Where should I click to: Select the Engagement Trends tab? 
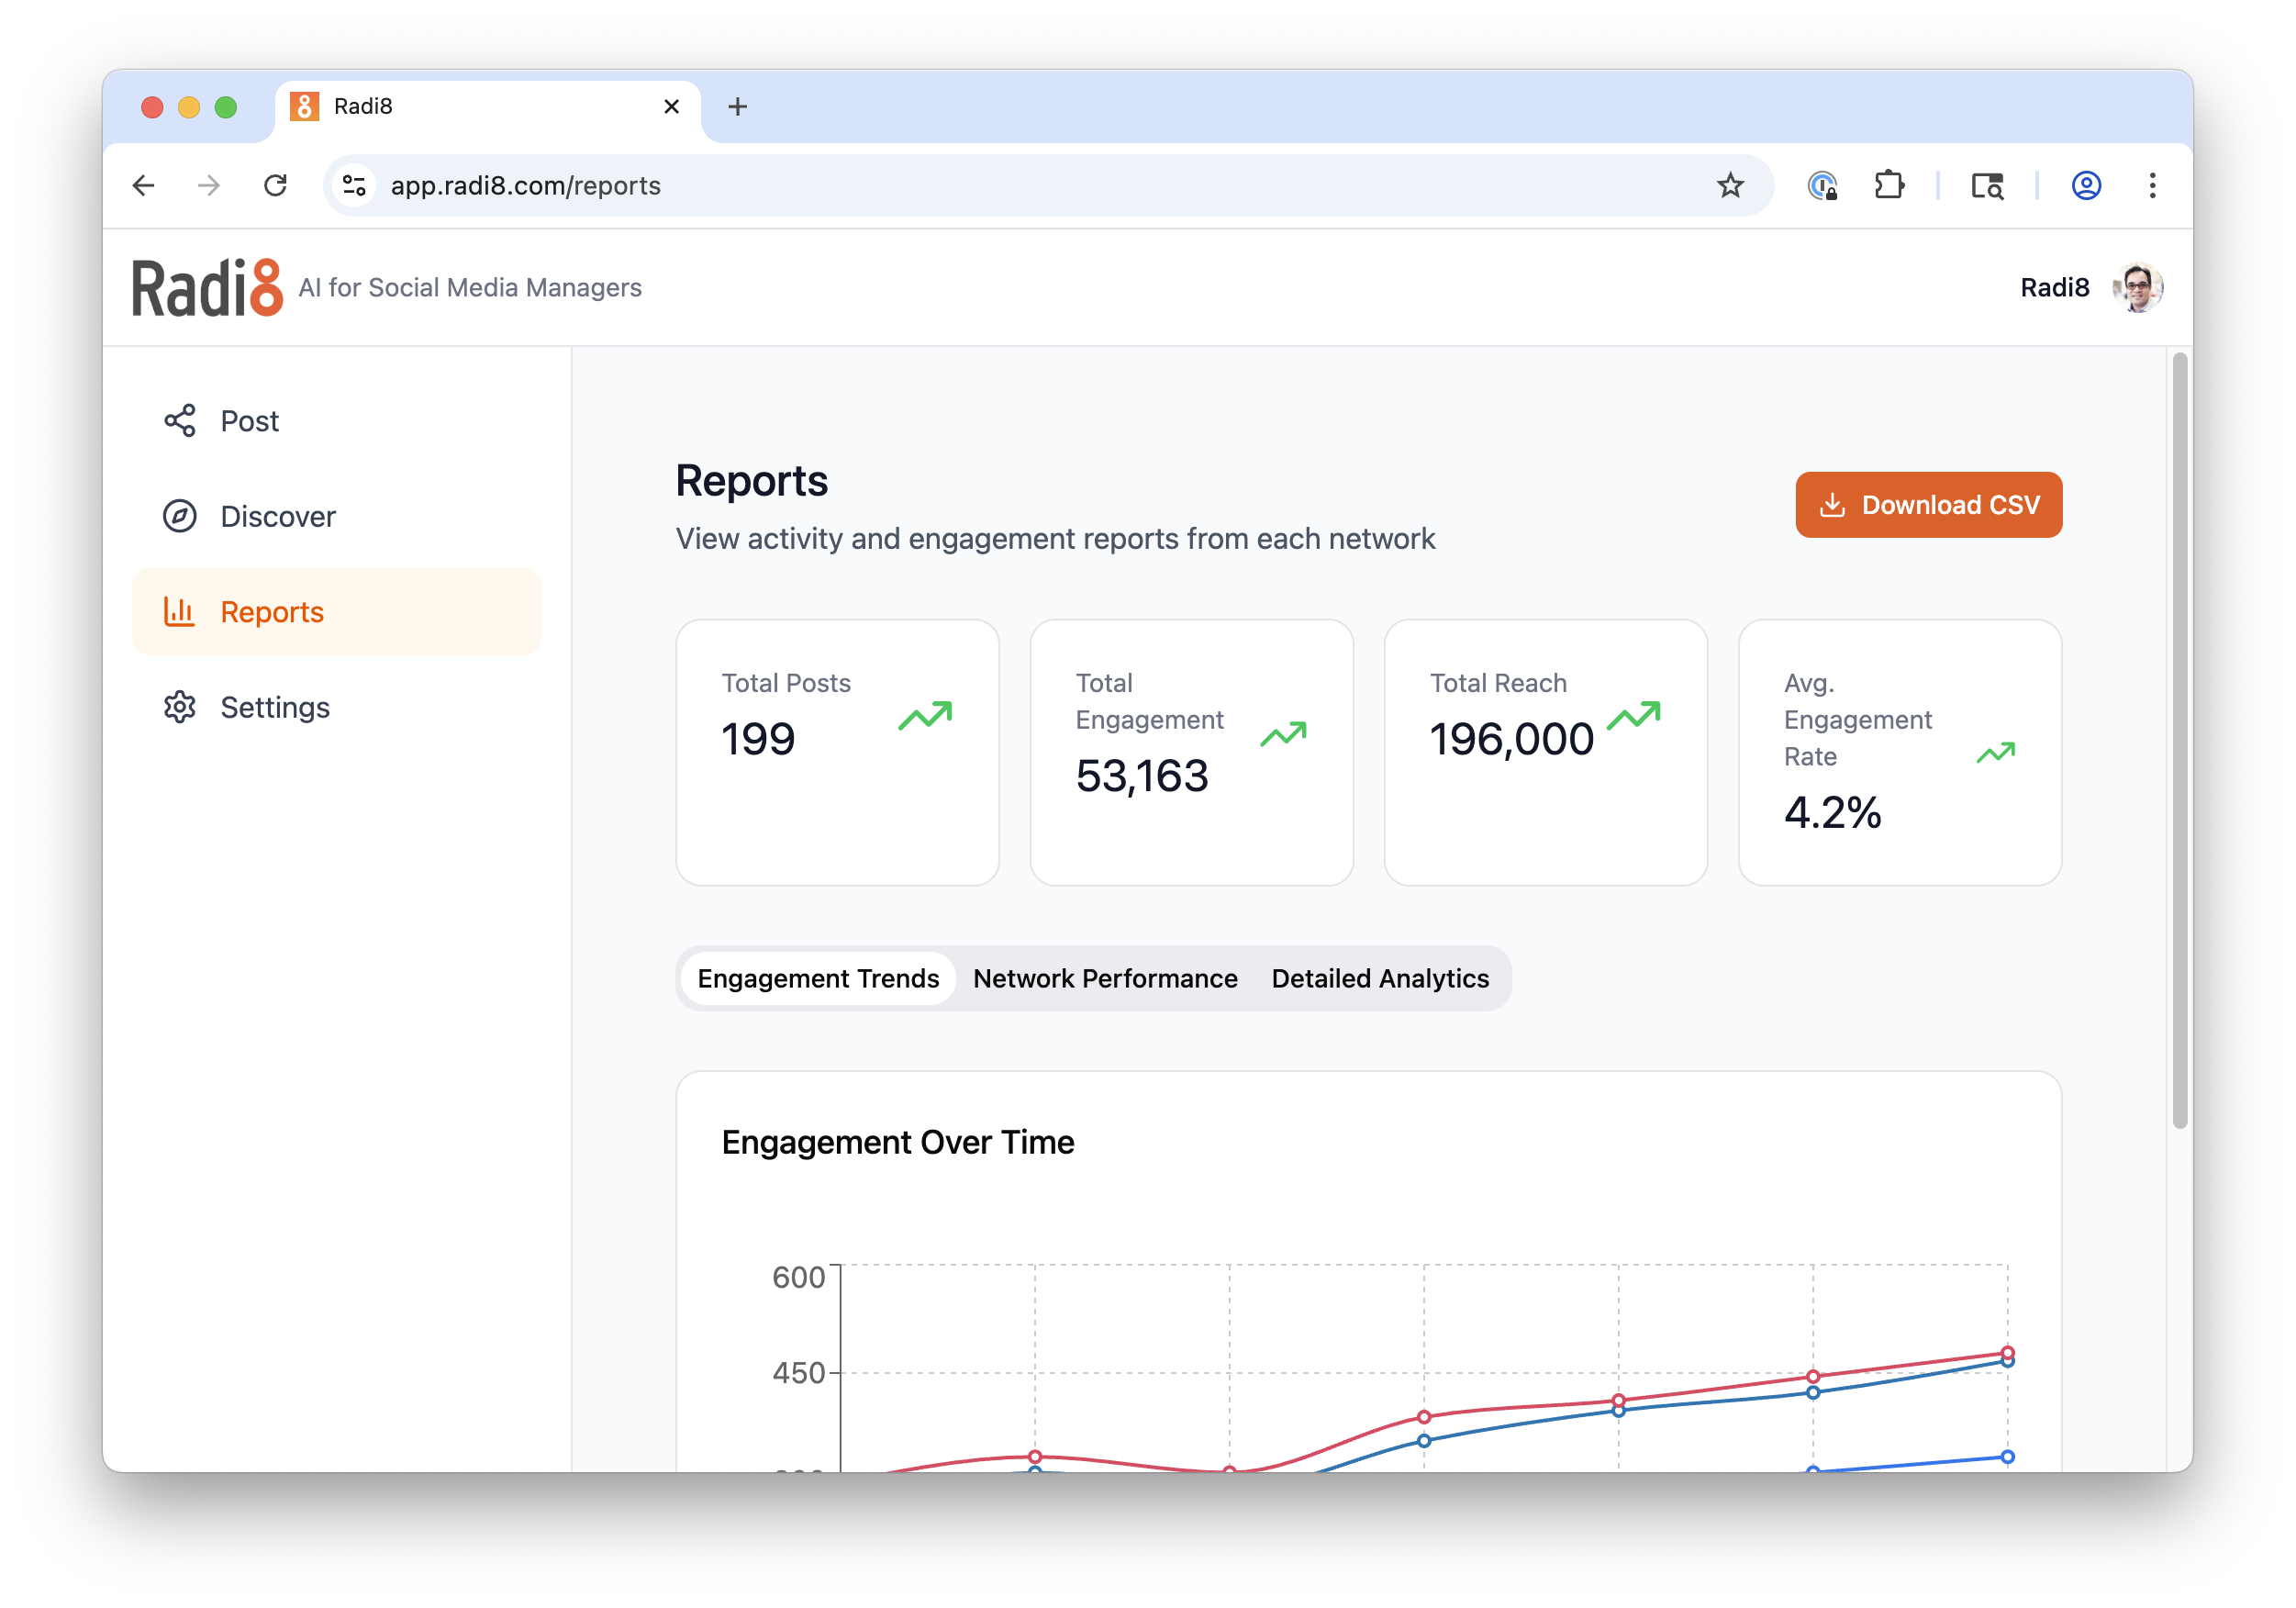pos(817,978)
